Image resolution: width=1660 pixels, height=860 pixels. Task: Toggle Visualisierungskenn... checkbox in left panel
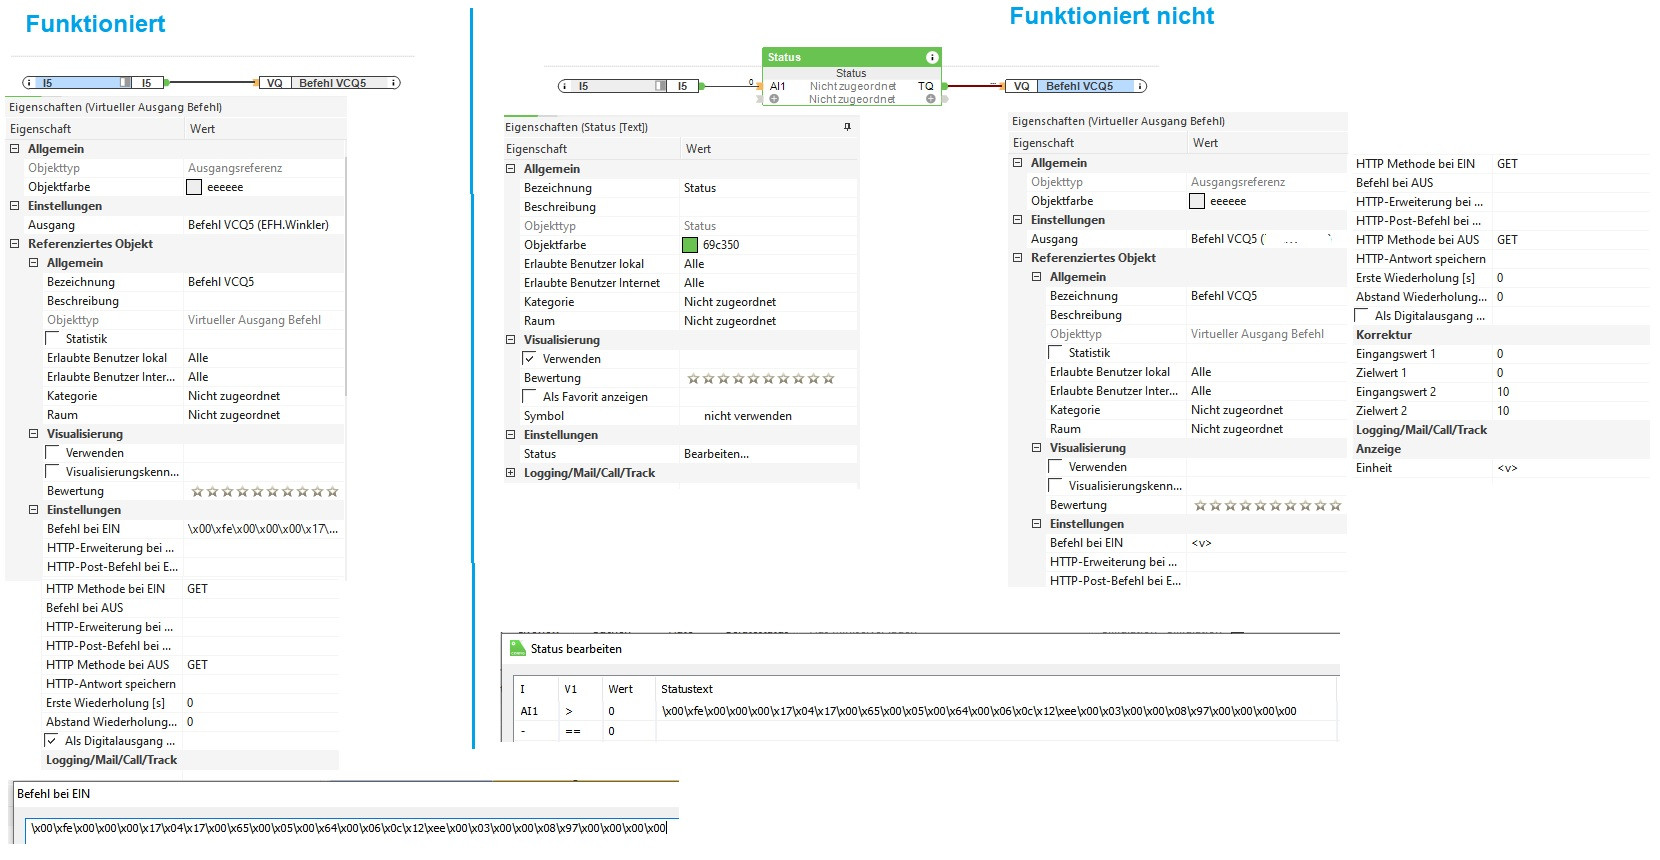[x=53, y=471]
